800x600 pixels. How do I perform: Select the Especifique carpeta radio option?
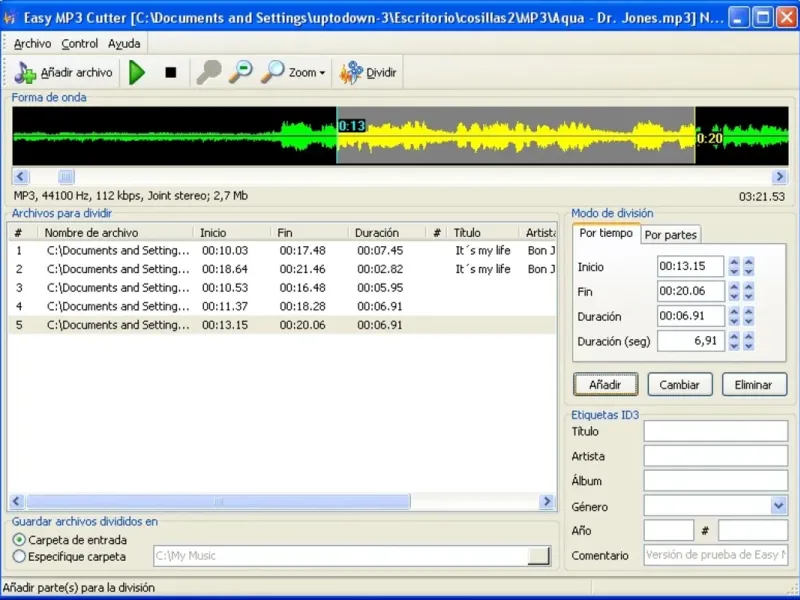20,556
